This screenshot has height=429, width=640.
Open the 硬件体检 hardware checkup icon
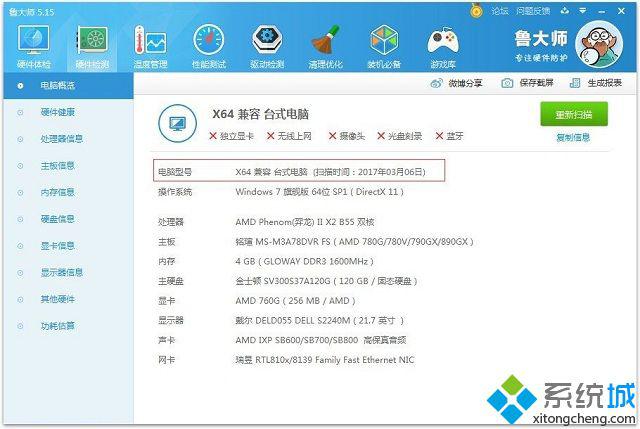[x=33, y=46]
